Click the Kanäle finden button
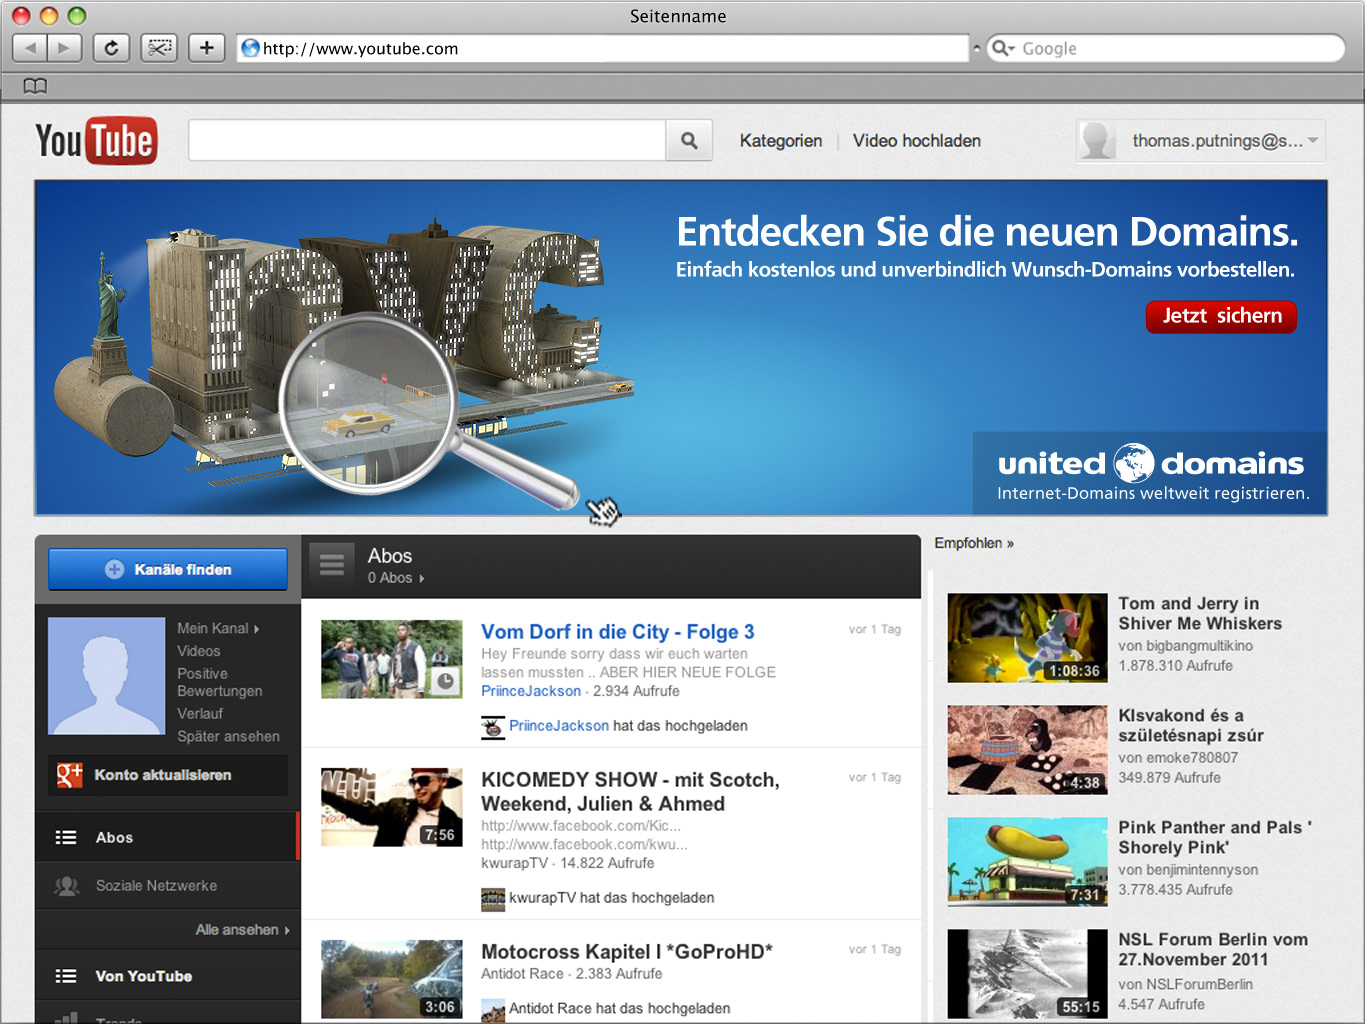Viewport: 1365px width, 1024px height. click(168, 569)
